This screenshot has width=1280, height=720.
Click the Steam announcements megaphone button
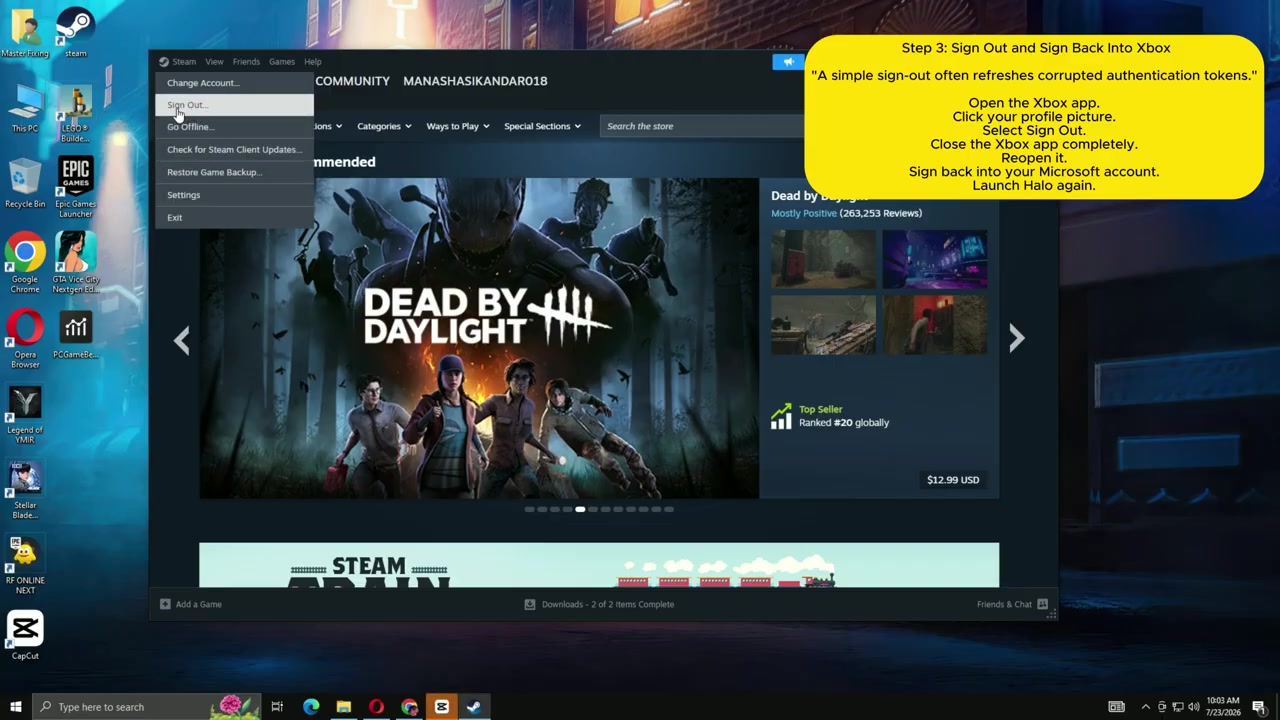[x=789, y=62]
